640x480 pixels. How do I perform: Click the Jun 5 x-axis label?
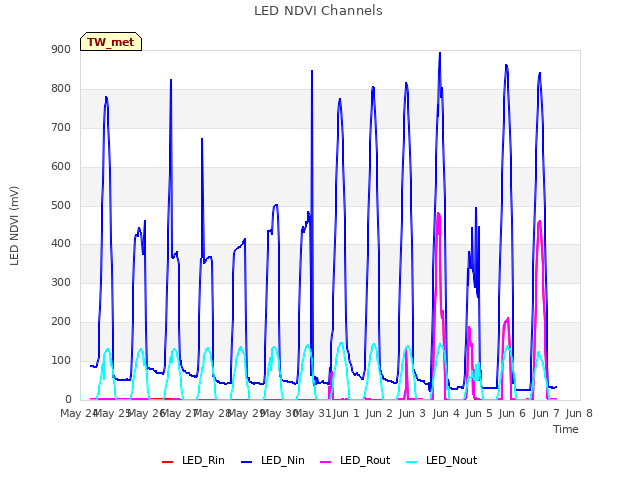pos(479,413)
